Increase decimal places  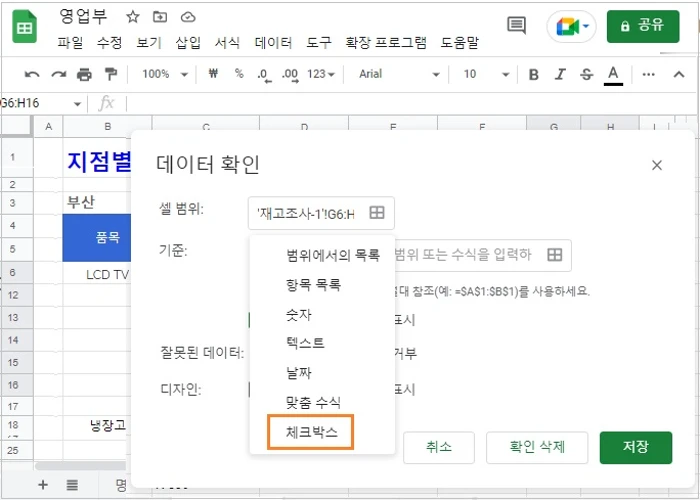[x=290, y=75]
